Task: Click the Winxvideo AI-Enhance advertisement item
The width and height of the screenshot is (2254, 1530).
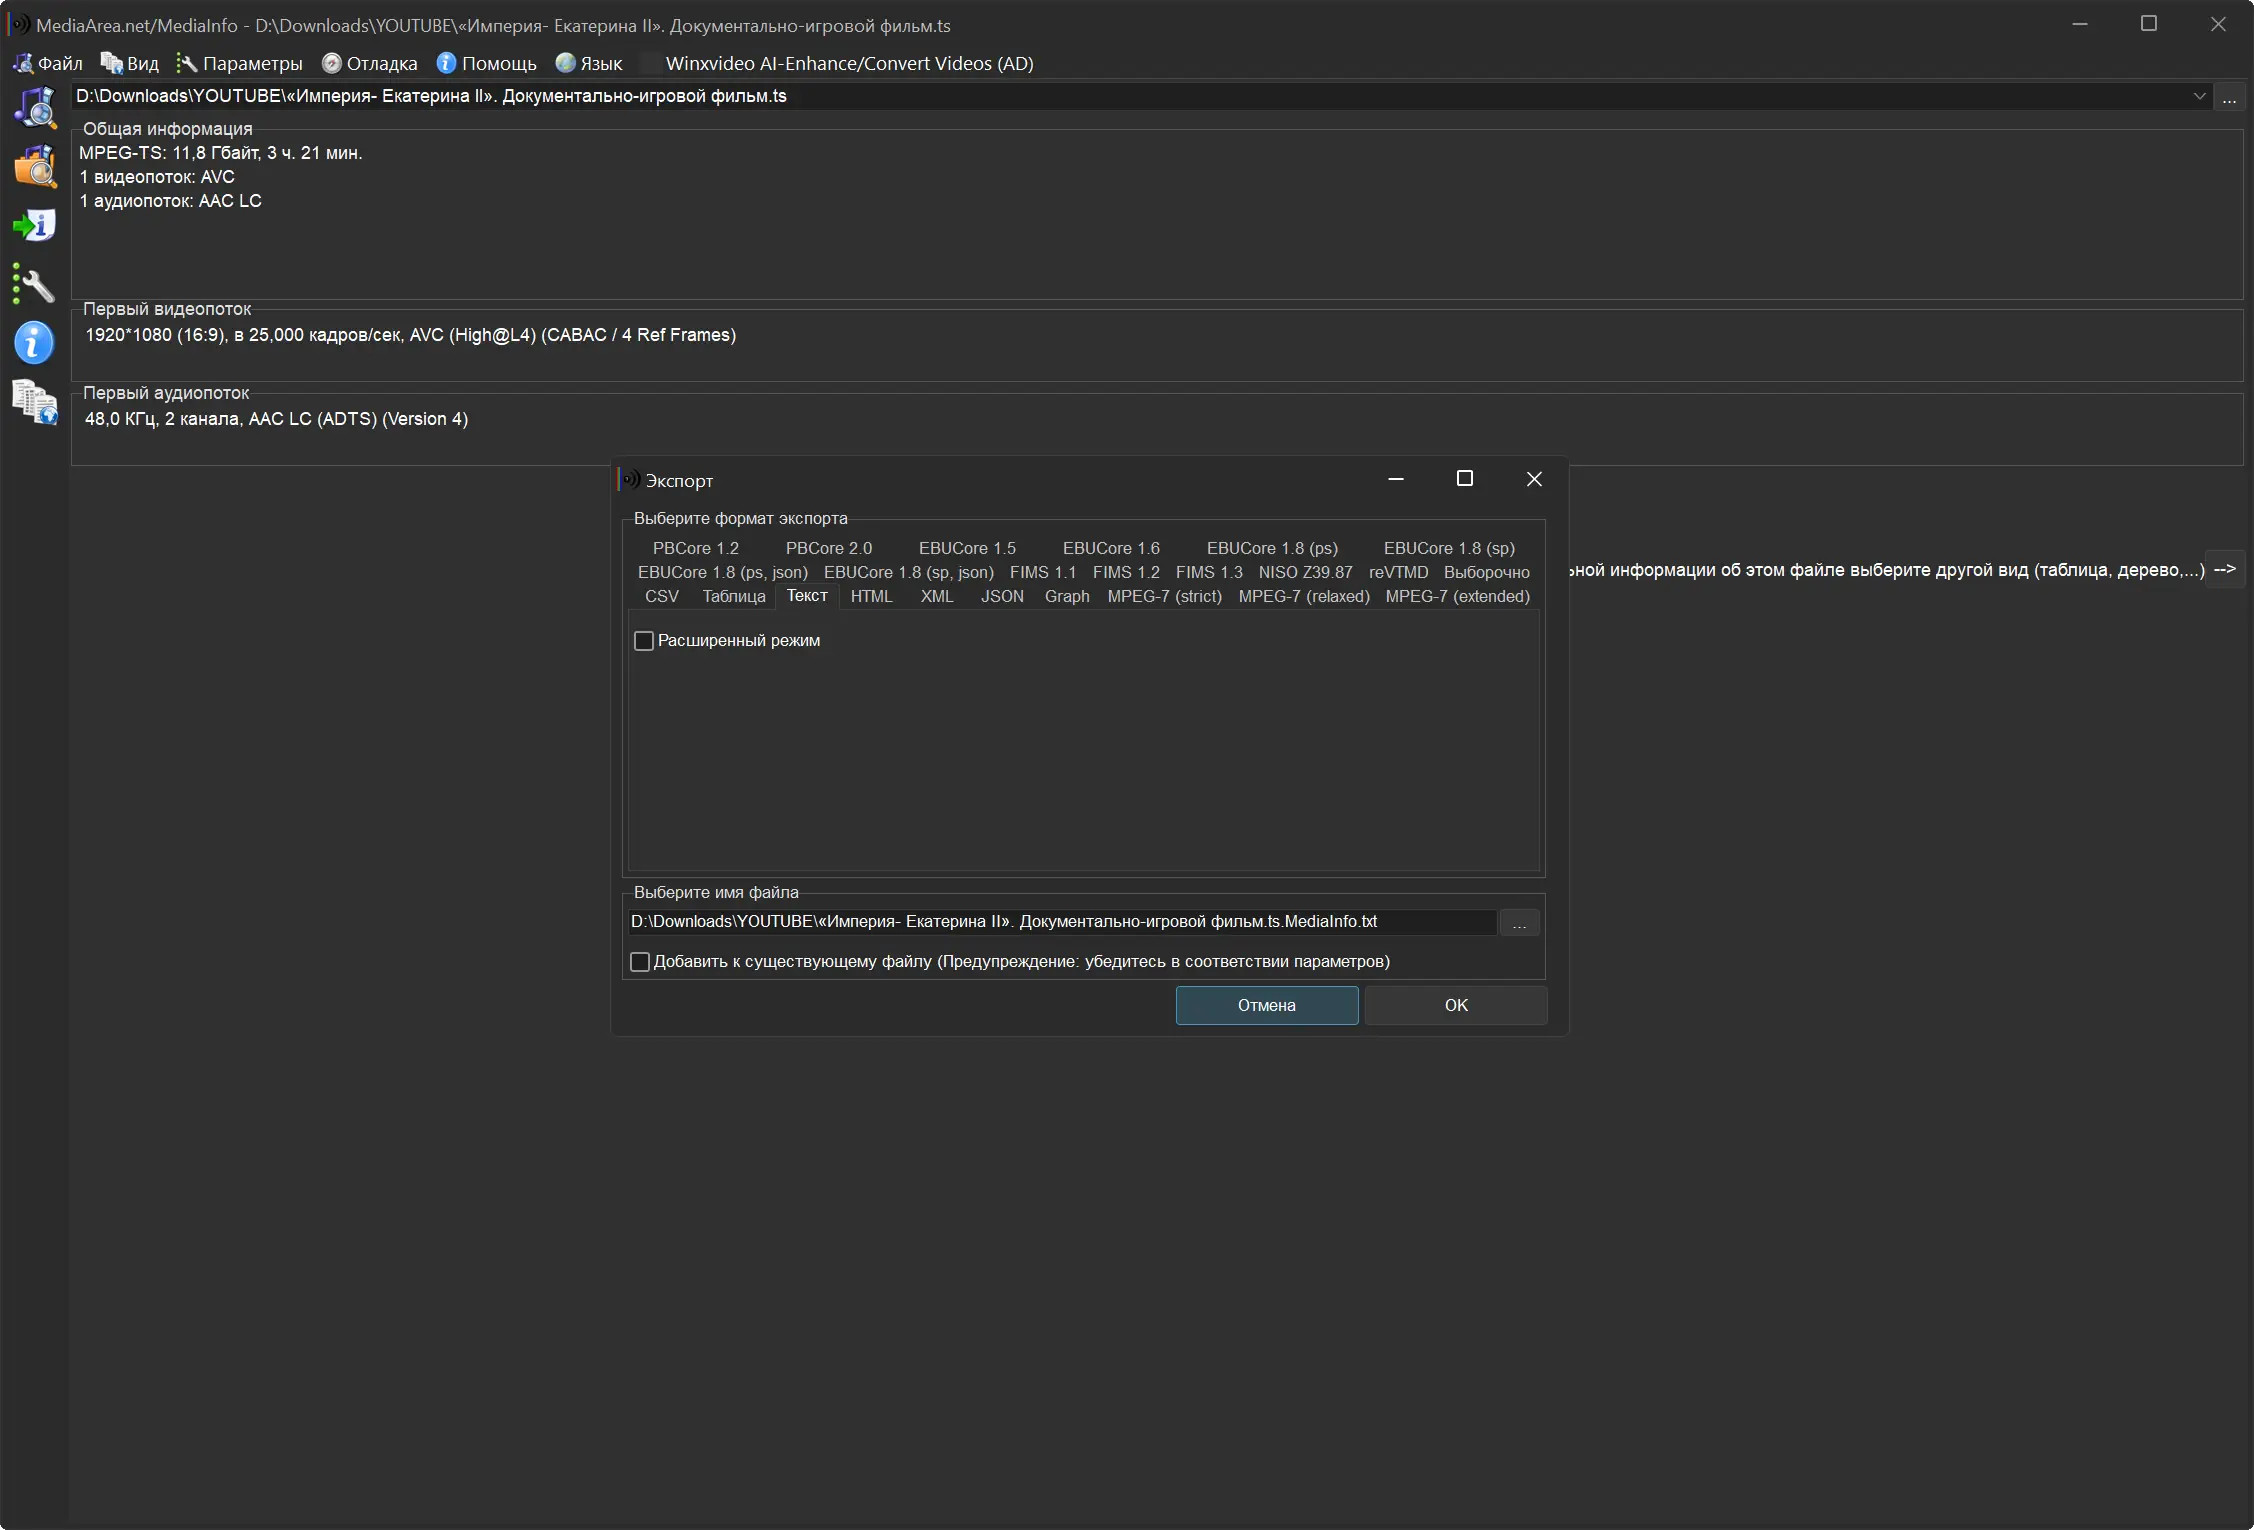Action: pos(848,63)
